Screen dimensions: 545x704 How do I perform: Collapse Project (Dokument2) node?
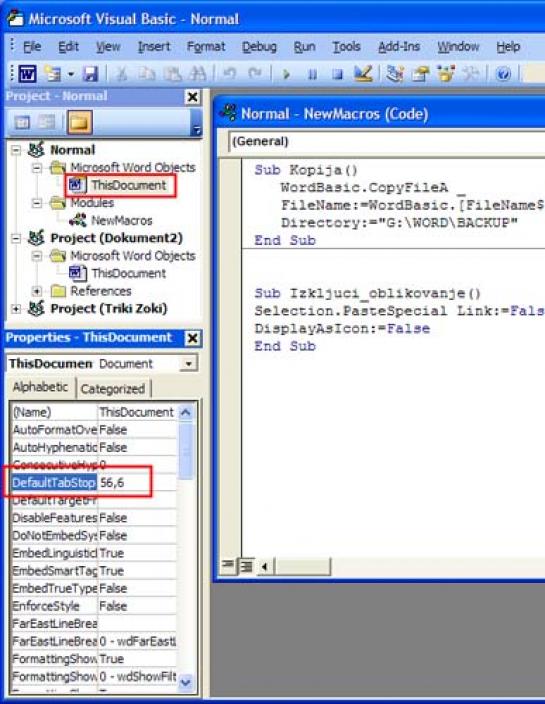click(16, 238)
